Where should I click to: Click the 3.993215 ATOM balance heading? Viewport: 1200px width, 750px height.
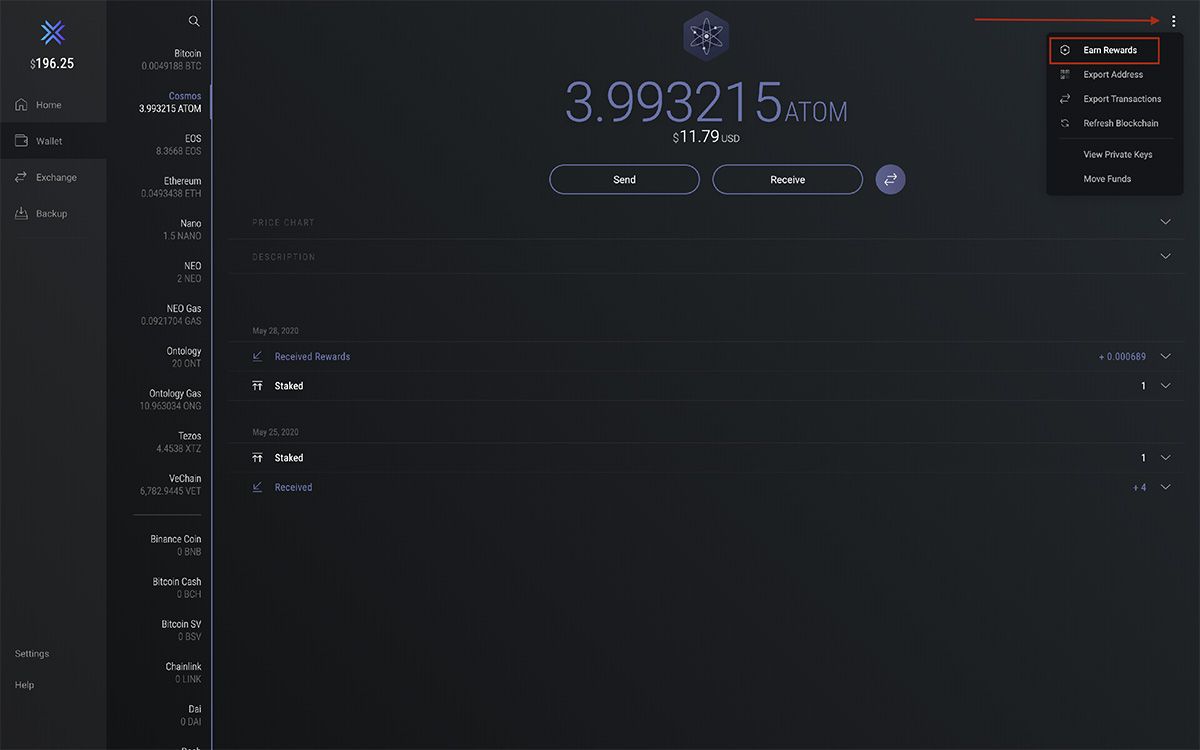tap(706, 101)
